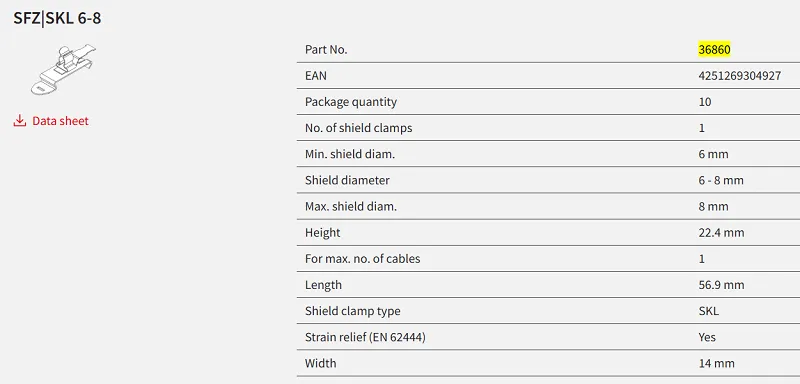This screenshot has width=800, height=384.
Task: Select the highlighted part number 36860
Action: point(714,49)
